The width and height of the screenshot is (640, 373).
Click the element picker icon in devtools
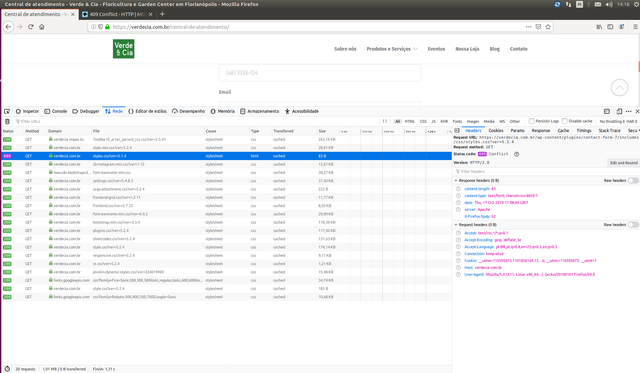tap(7, 111)
